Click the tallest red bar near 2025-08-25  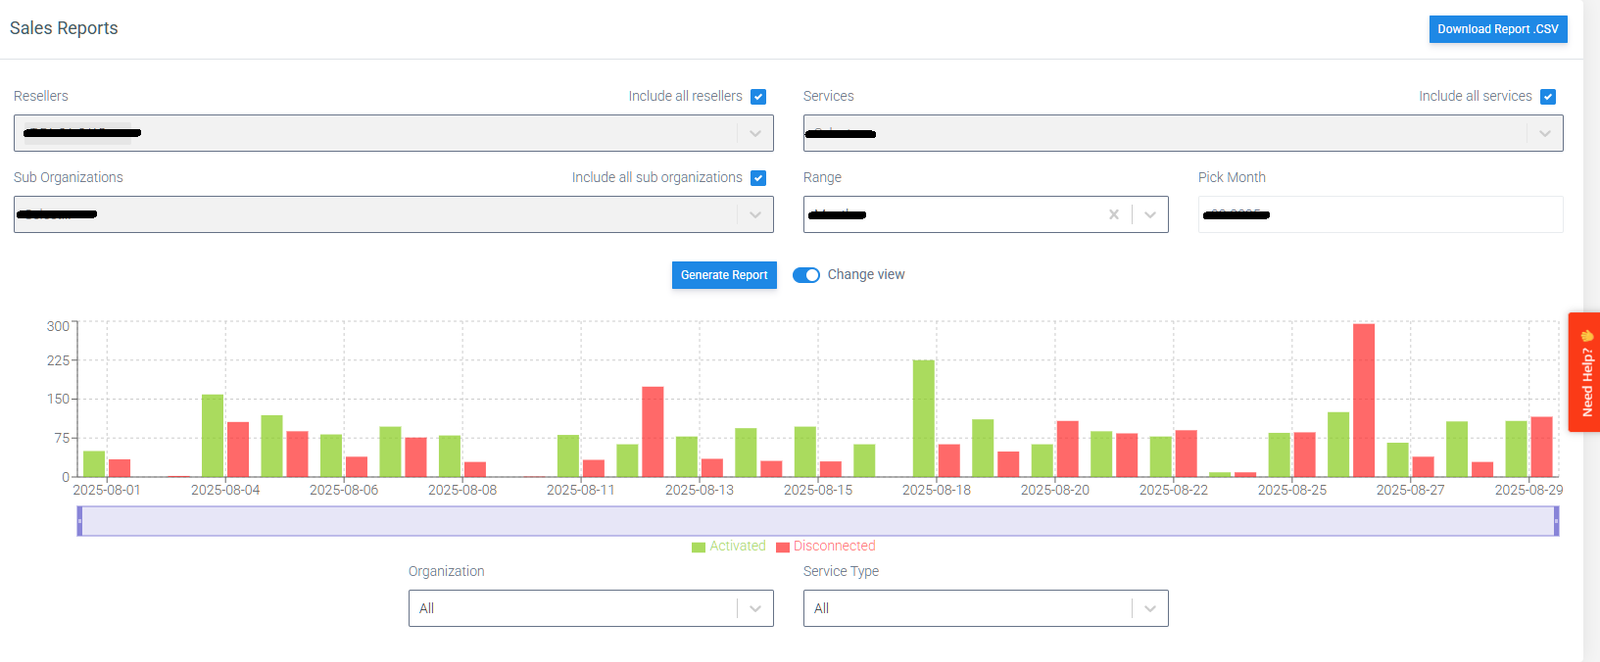click(x=1363, y=400)
